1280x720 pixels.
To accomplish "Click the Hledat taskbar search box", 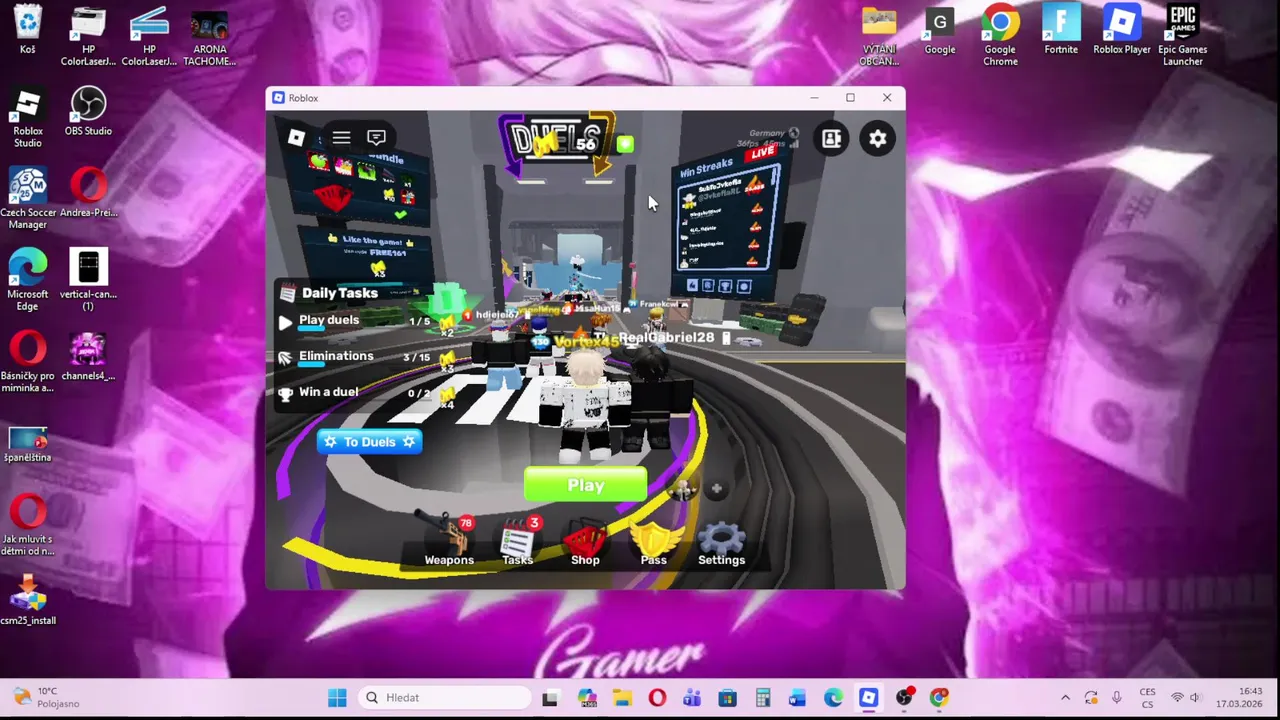I will pyautogui.click(x=445, y=698).
